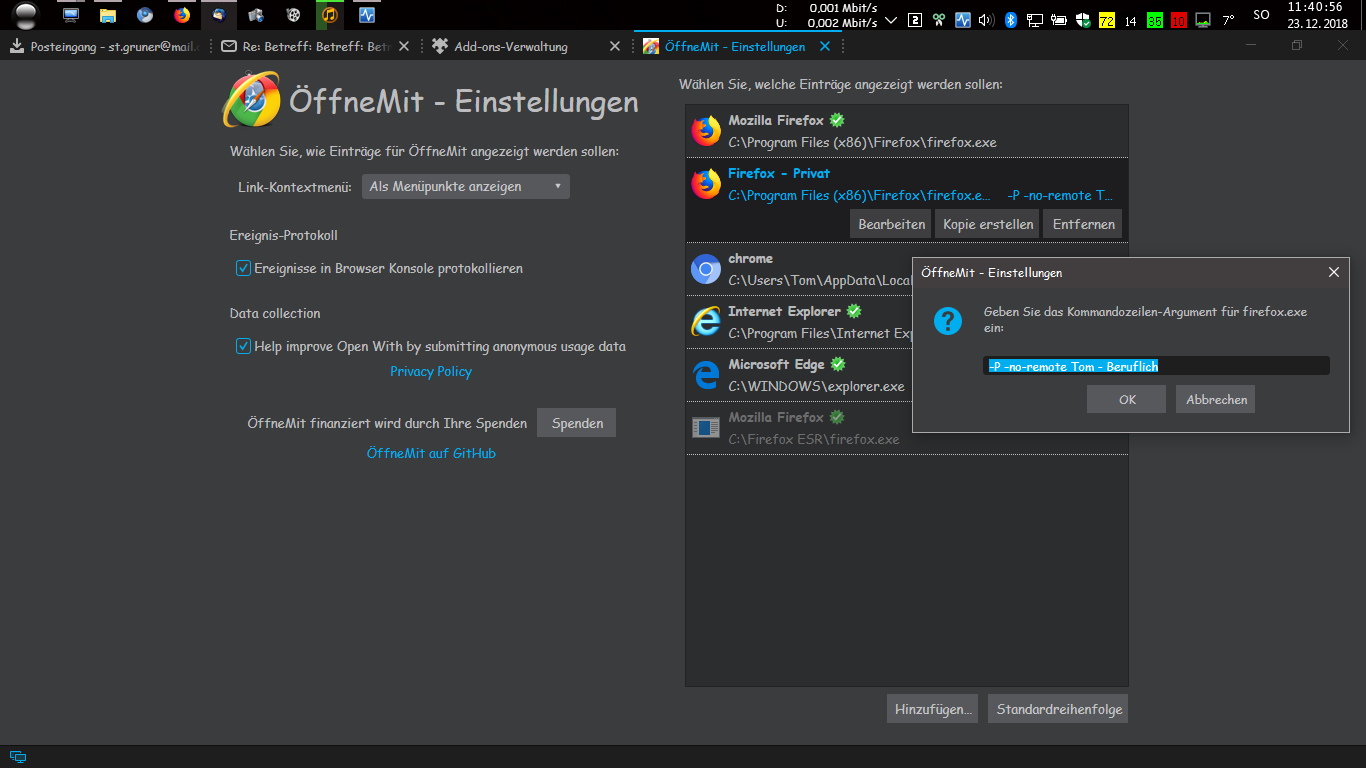Close the Add-ons-Verwaltung tab
The width and height of the screenshot is (1366, 768).
tap(615, 46)
